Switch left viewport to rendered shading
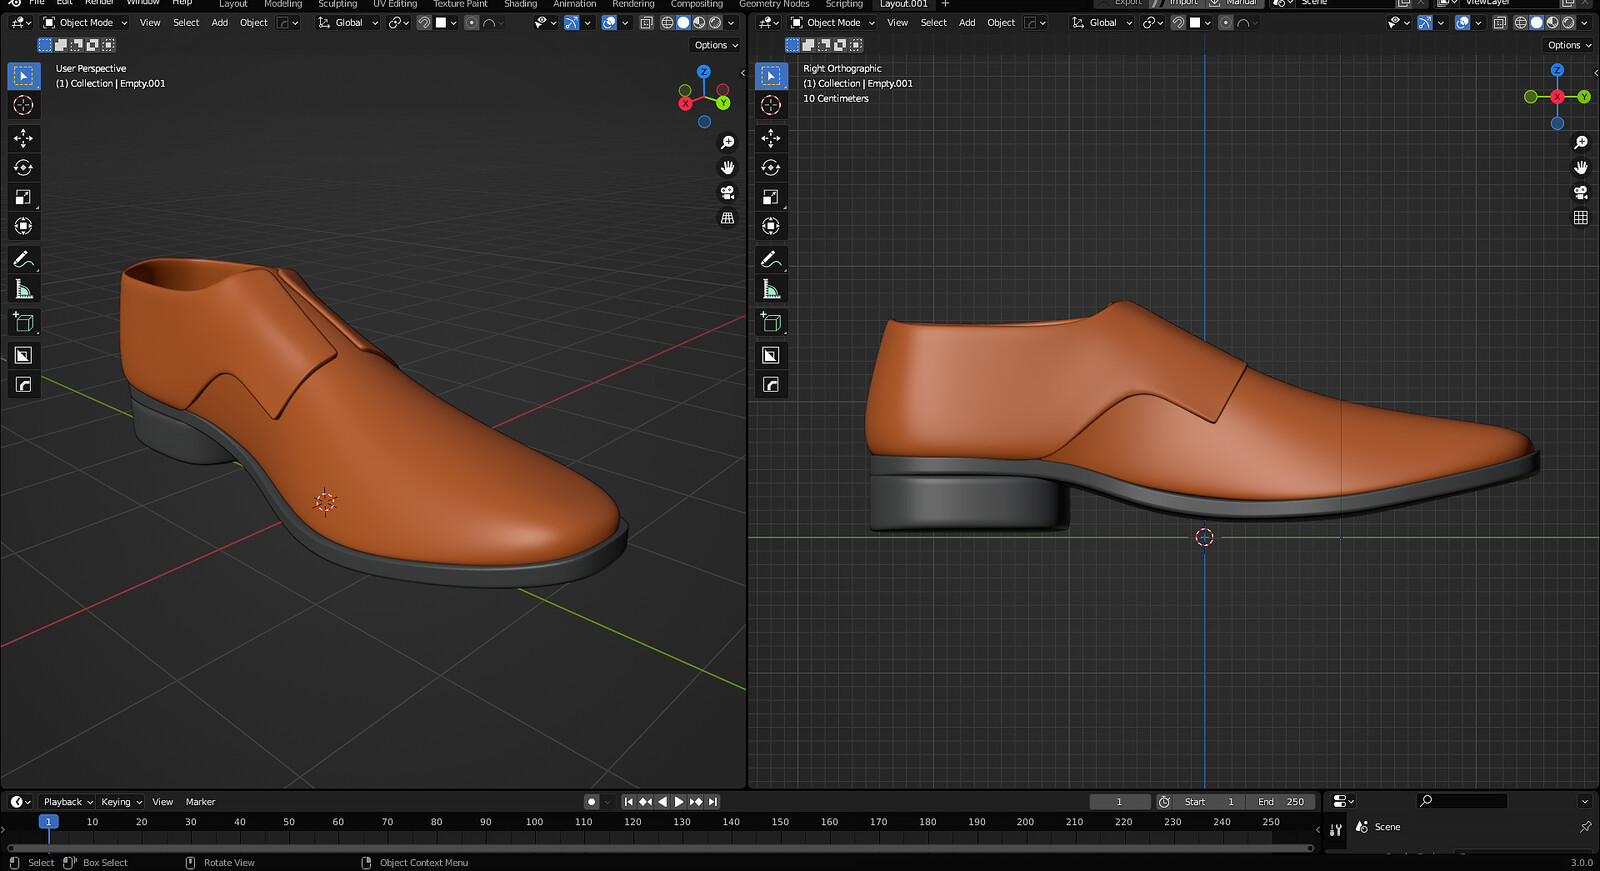 [x=715, y=23]
